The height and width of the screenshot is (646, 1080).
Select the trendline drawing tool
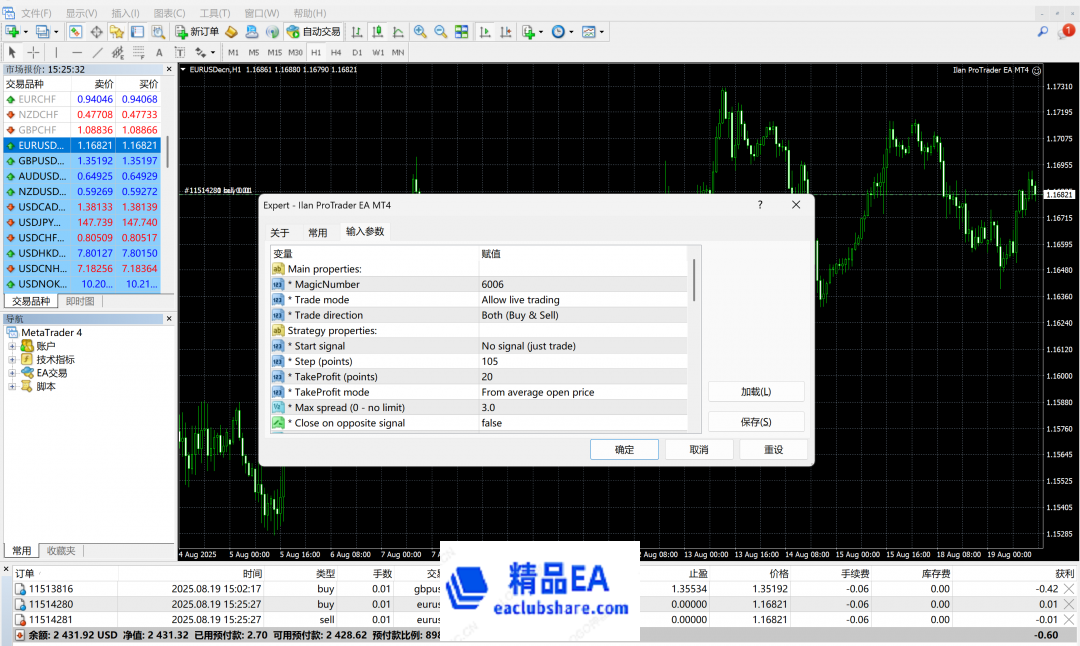coord(97,52)
